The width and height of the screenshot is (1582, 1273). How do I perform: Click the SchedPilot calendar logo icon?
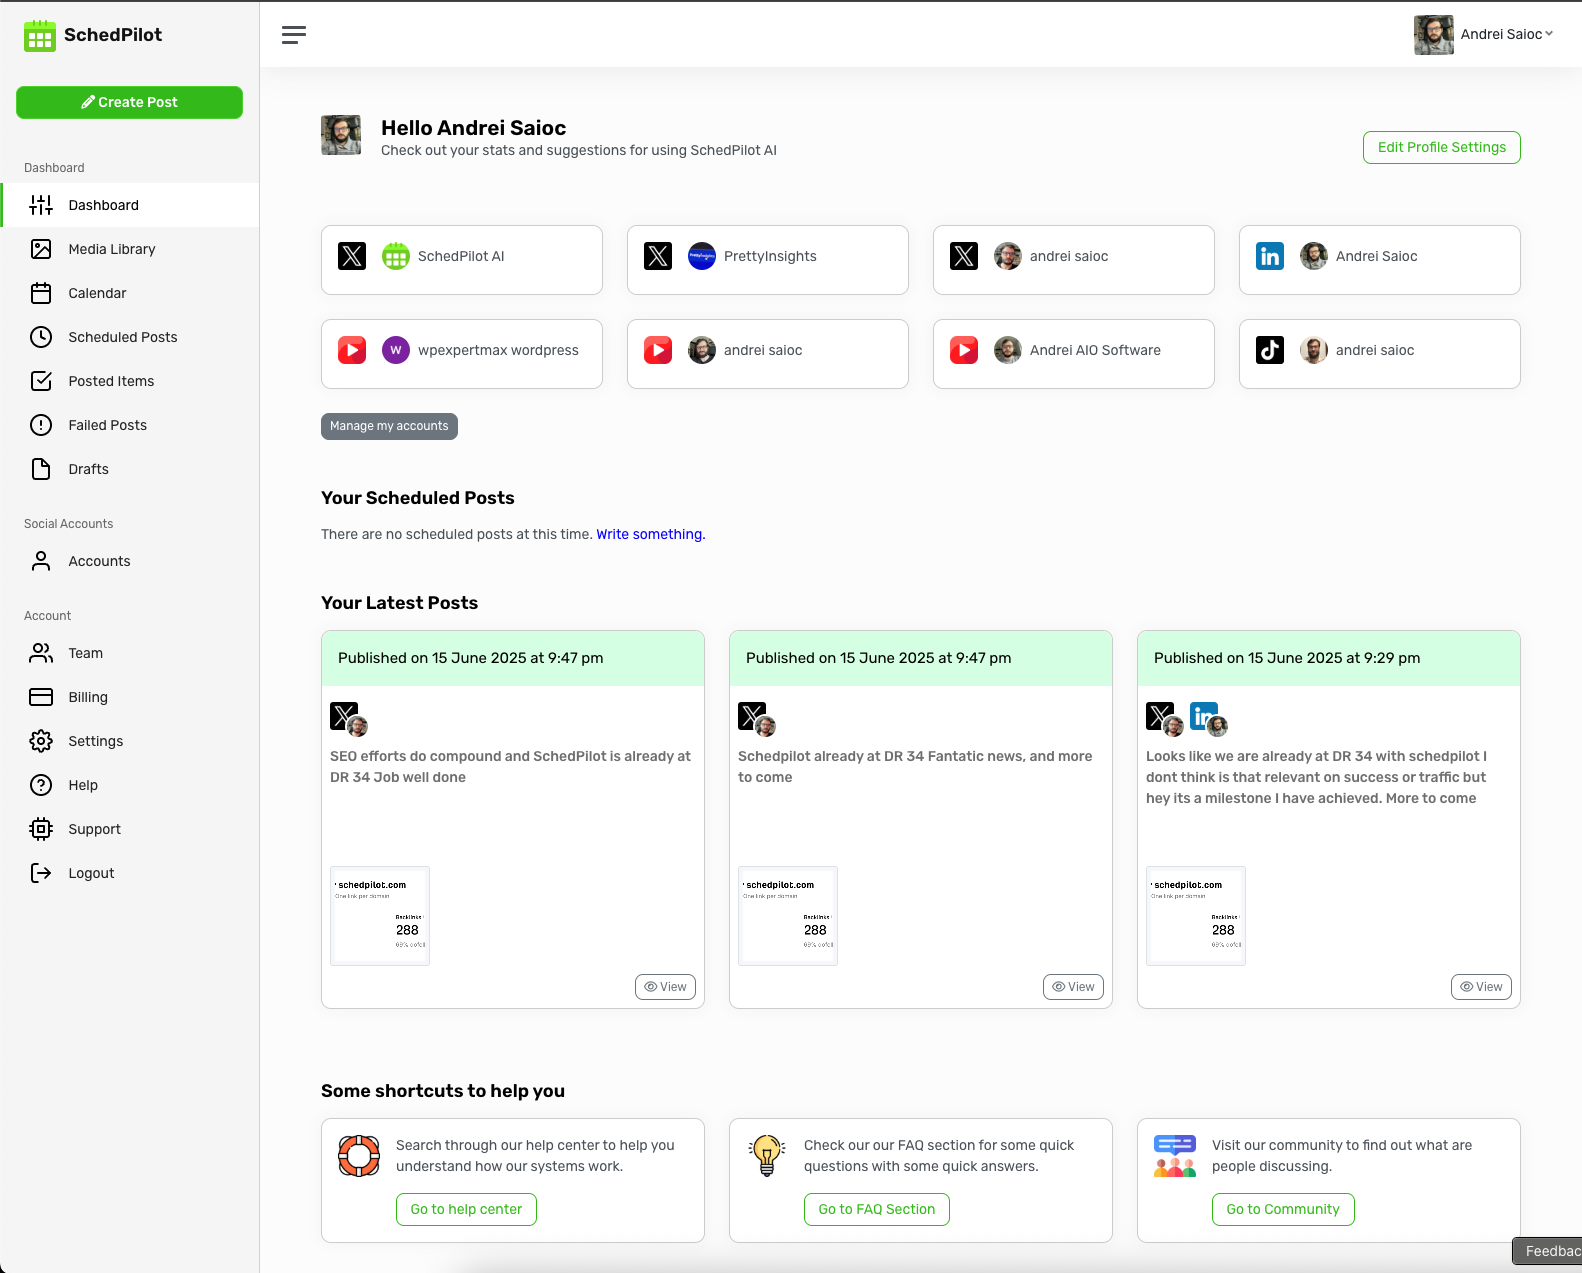point(40,36)
